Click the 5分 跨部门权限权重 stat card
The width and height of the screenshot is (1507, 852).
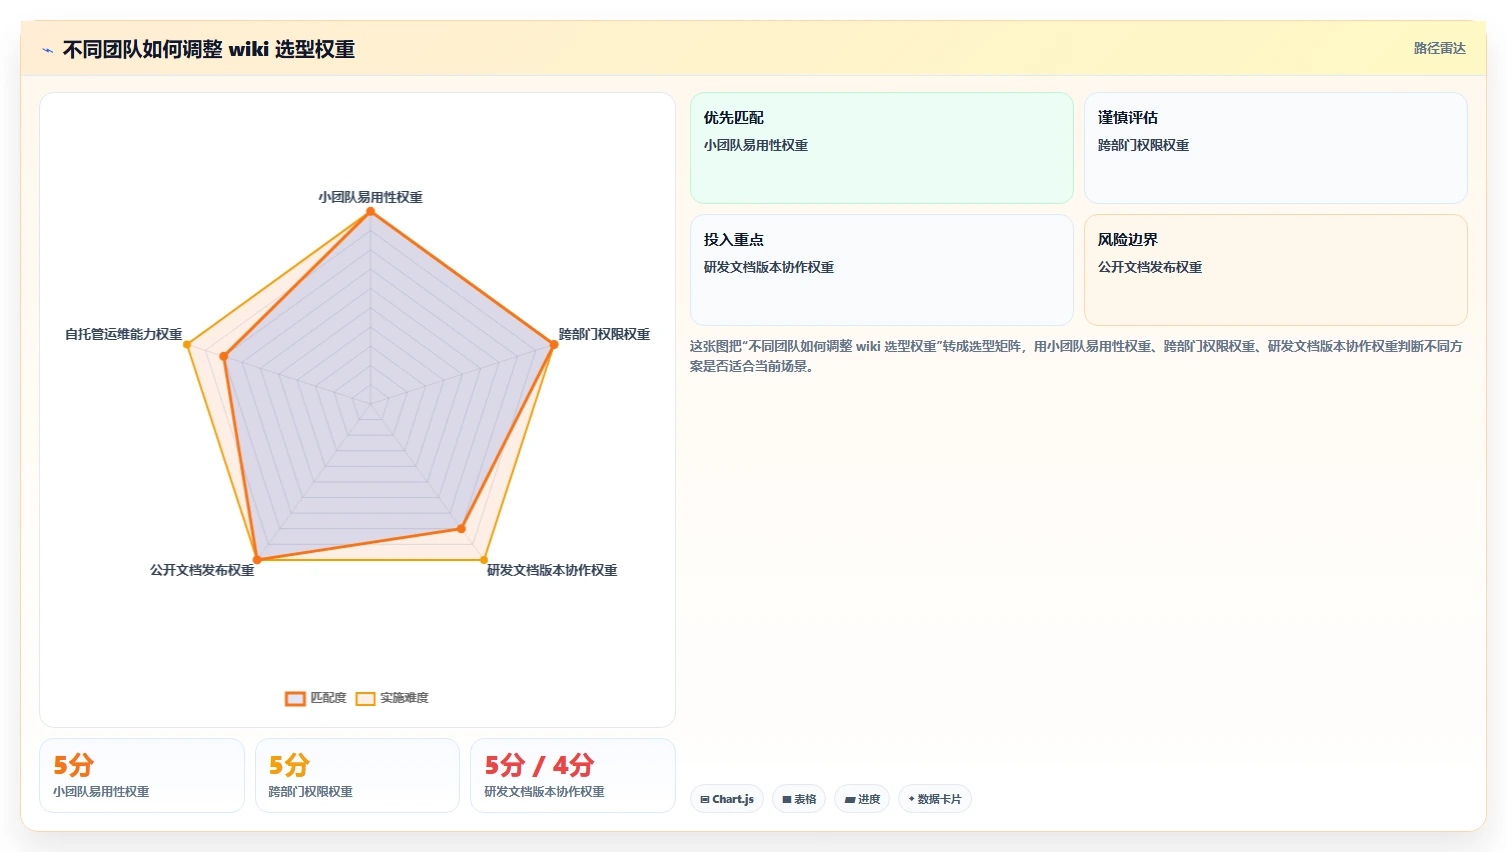(357, 776)
